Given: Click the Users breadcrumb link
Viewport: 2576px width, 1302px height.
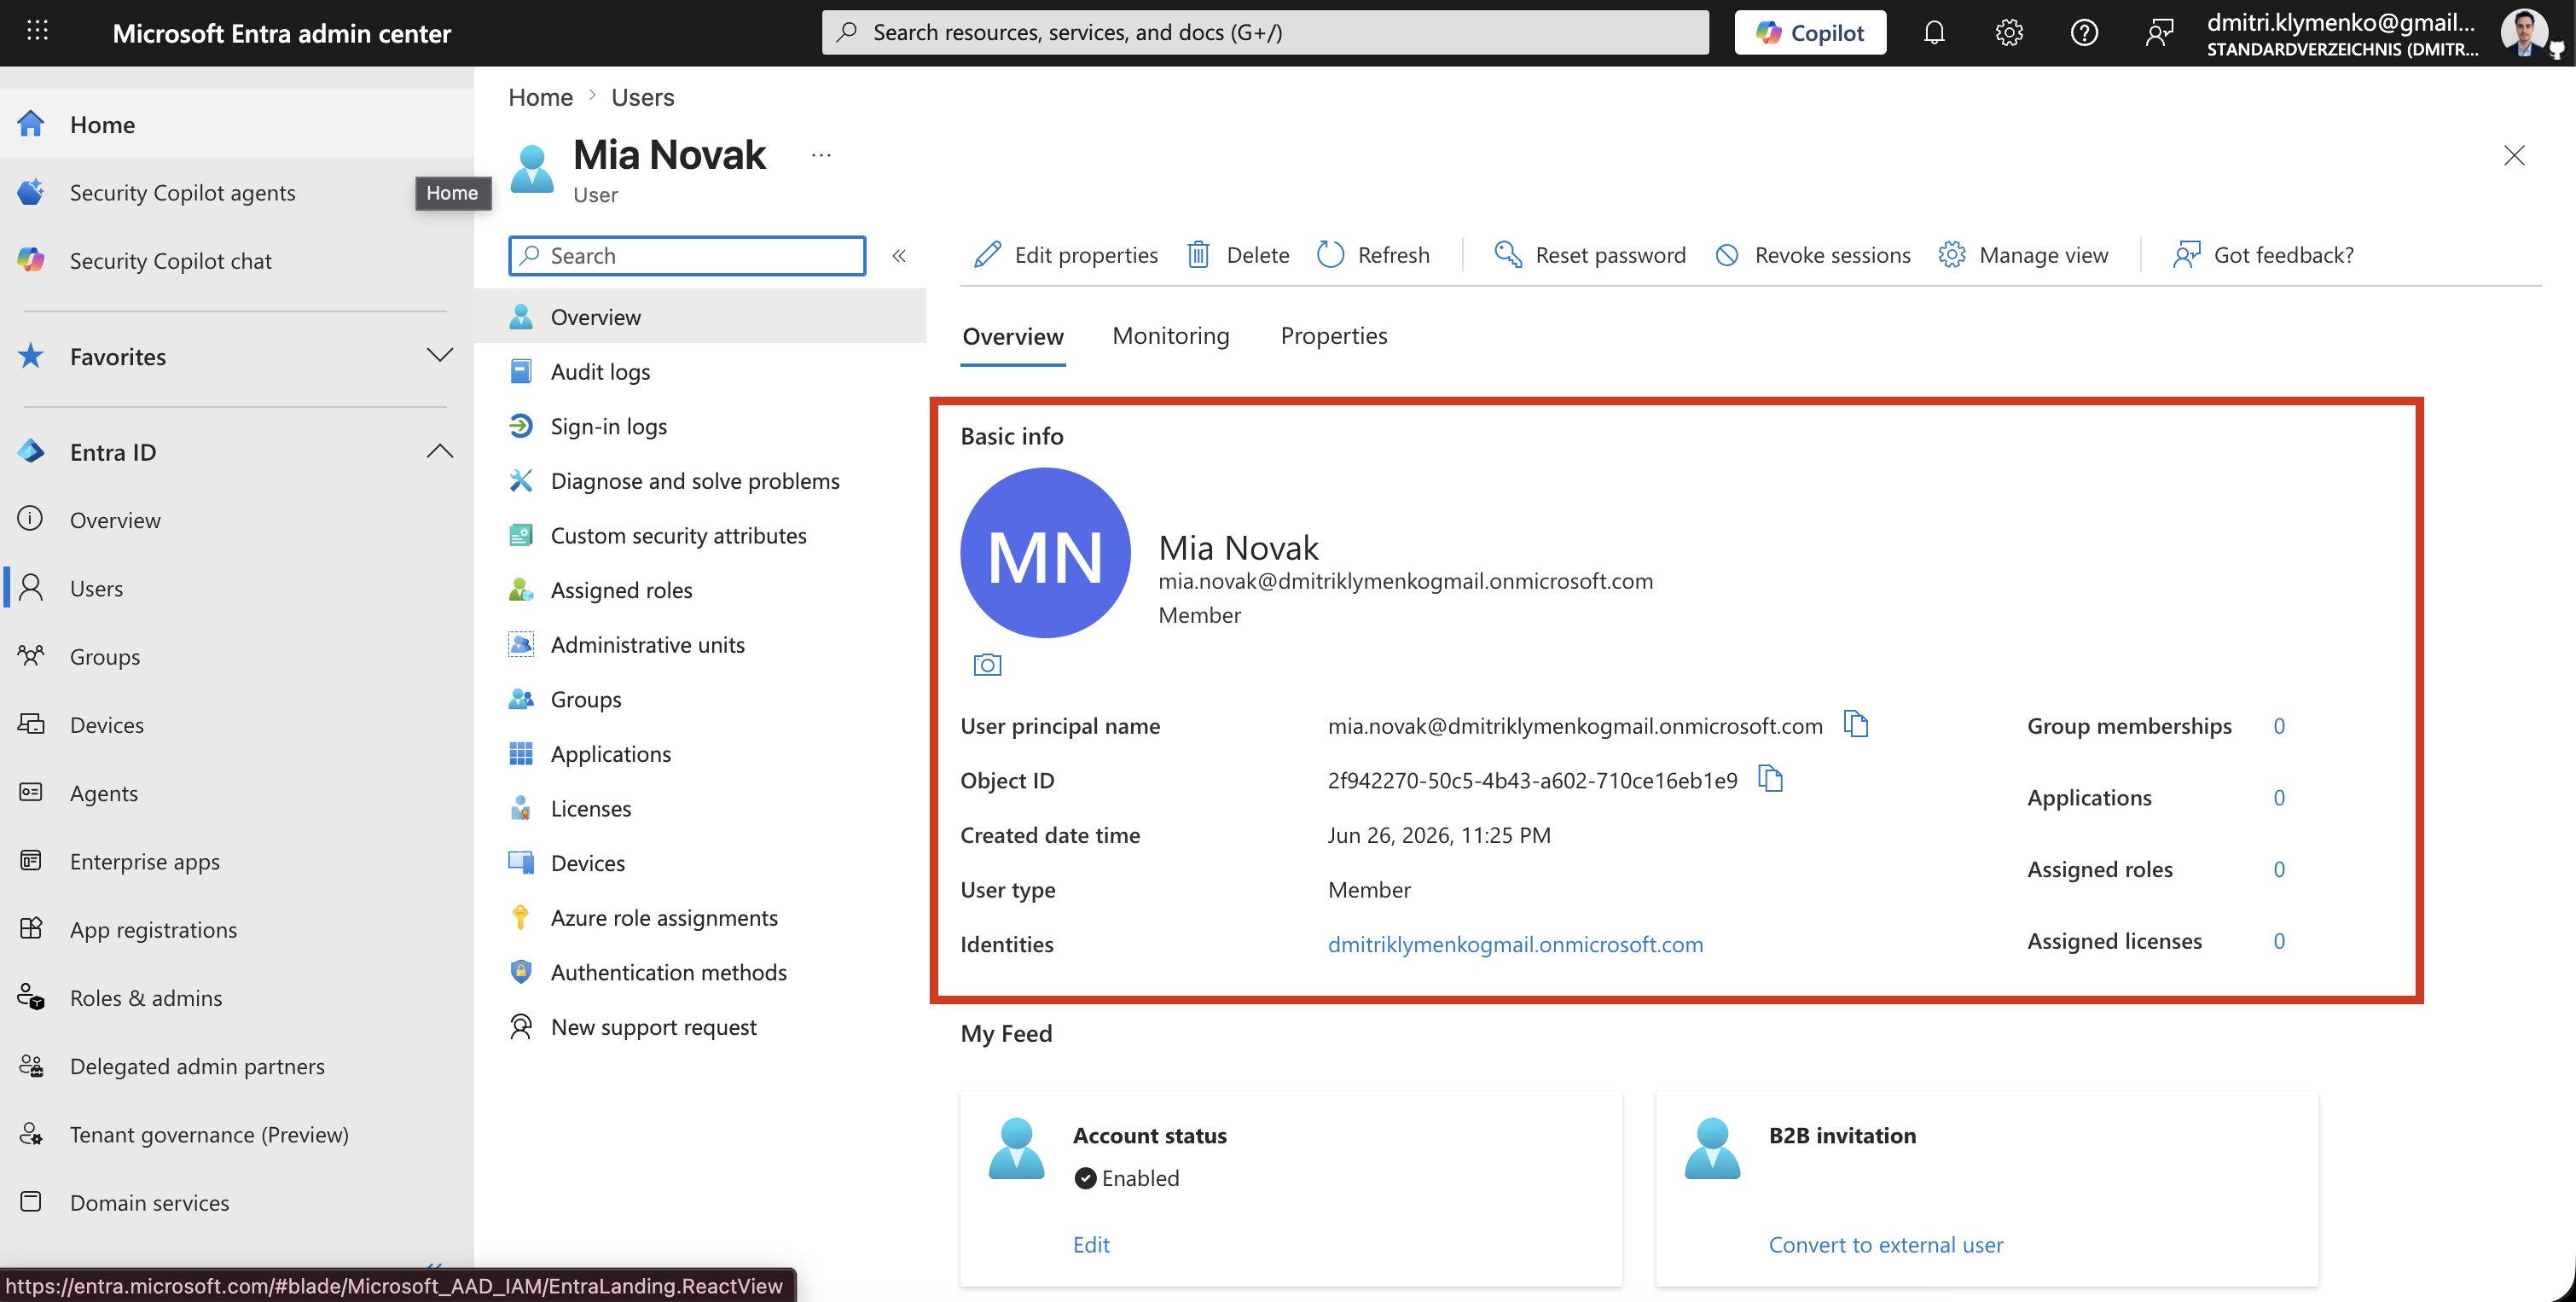Looking at the screenshot, I should pos(642,97).
